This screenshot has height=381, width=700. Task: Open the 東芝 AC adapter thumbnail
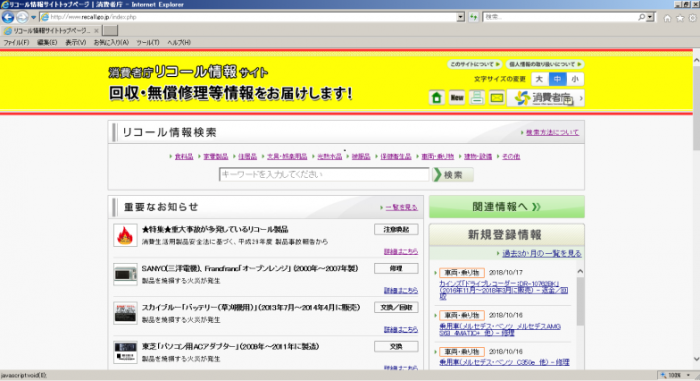click(125, 352)
